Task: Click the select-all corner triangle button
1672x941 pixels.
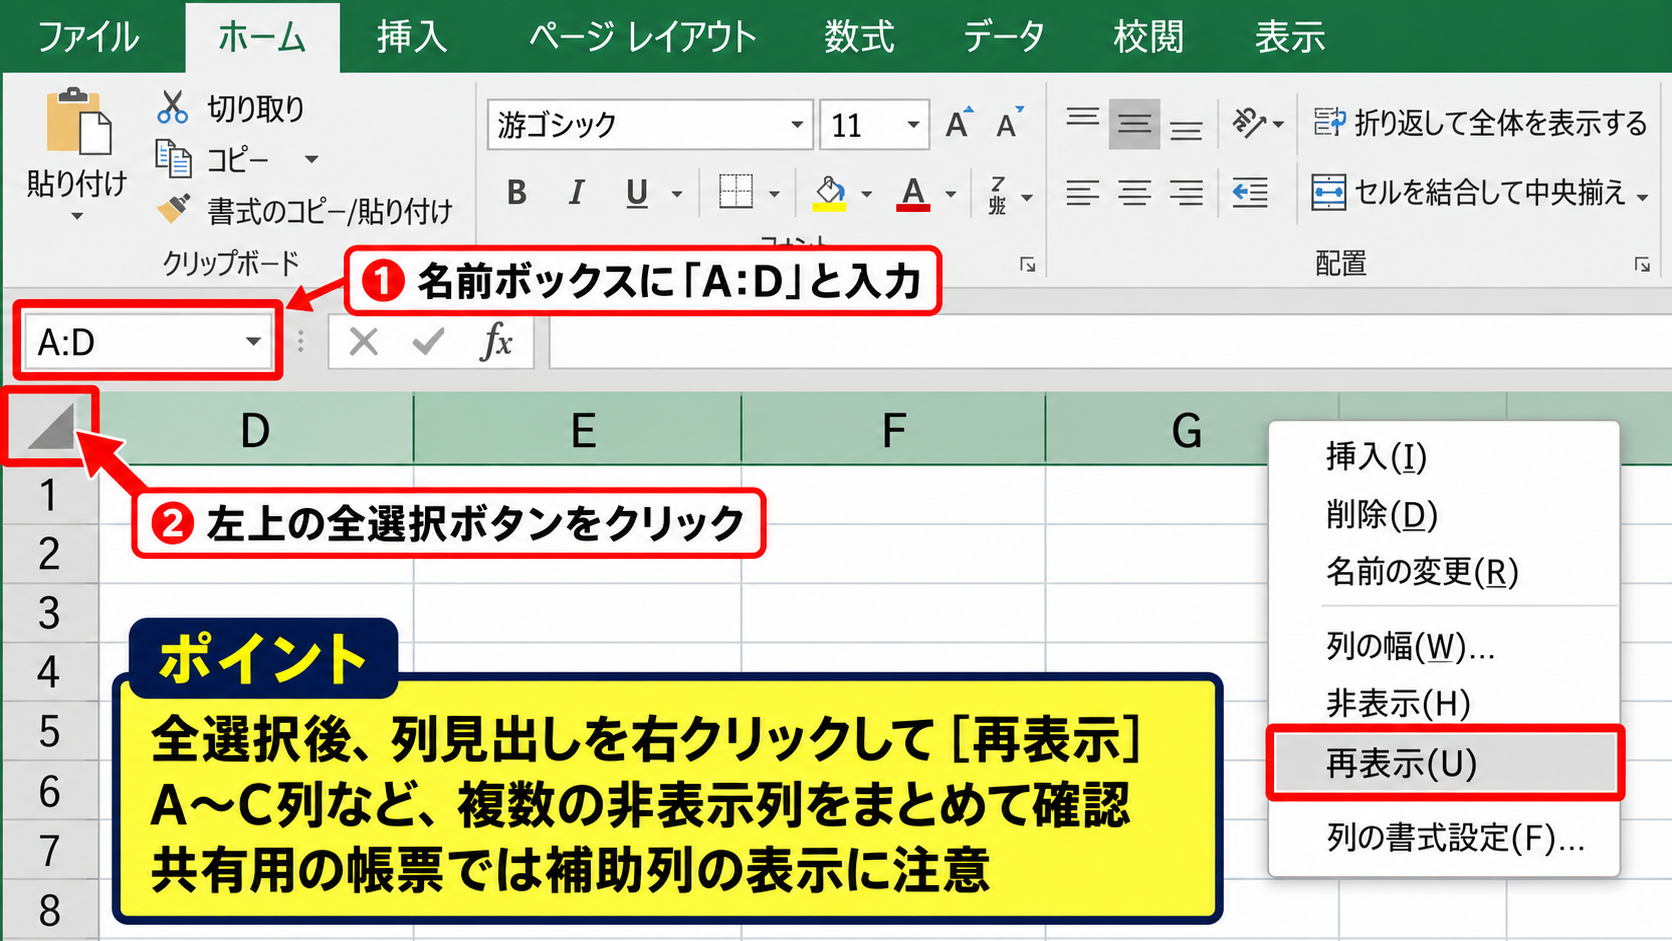Action: tap(51, 427)
